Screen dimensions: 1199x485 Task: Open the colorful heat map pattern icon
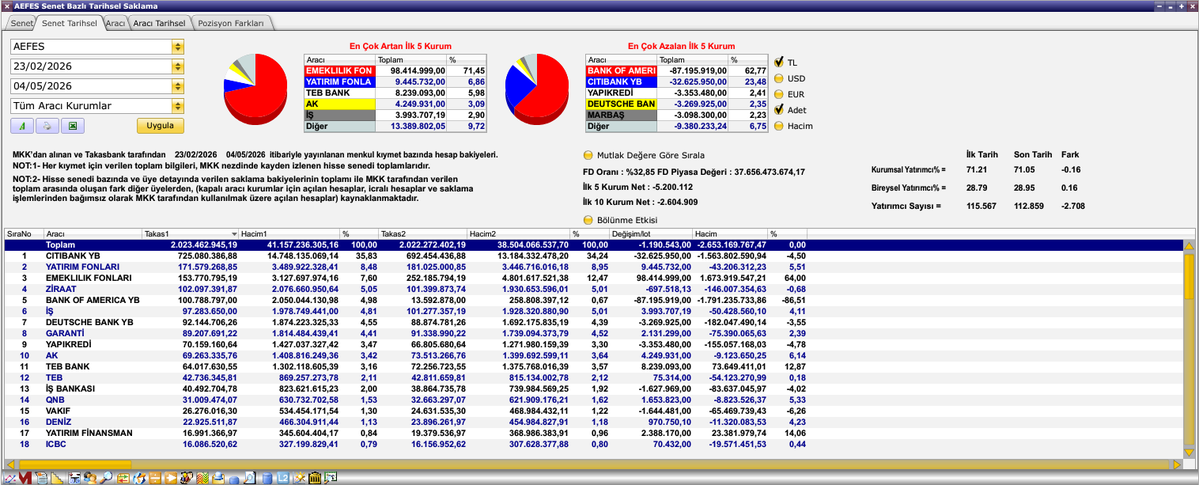[x=202, y=478]
